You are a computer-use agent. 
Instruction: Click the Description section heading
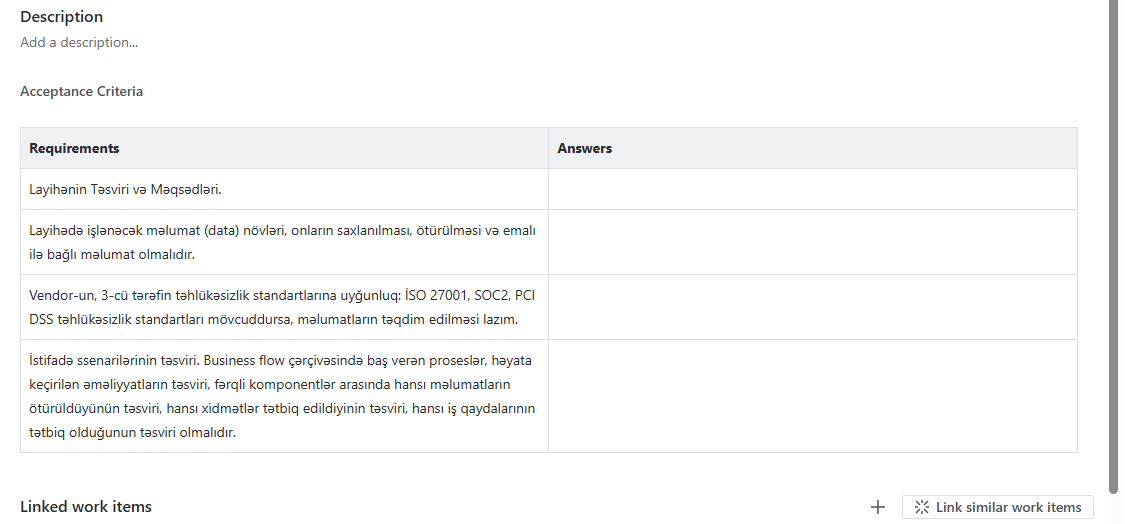[61, 17]
